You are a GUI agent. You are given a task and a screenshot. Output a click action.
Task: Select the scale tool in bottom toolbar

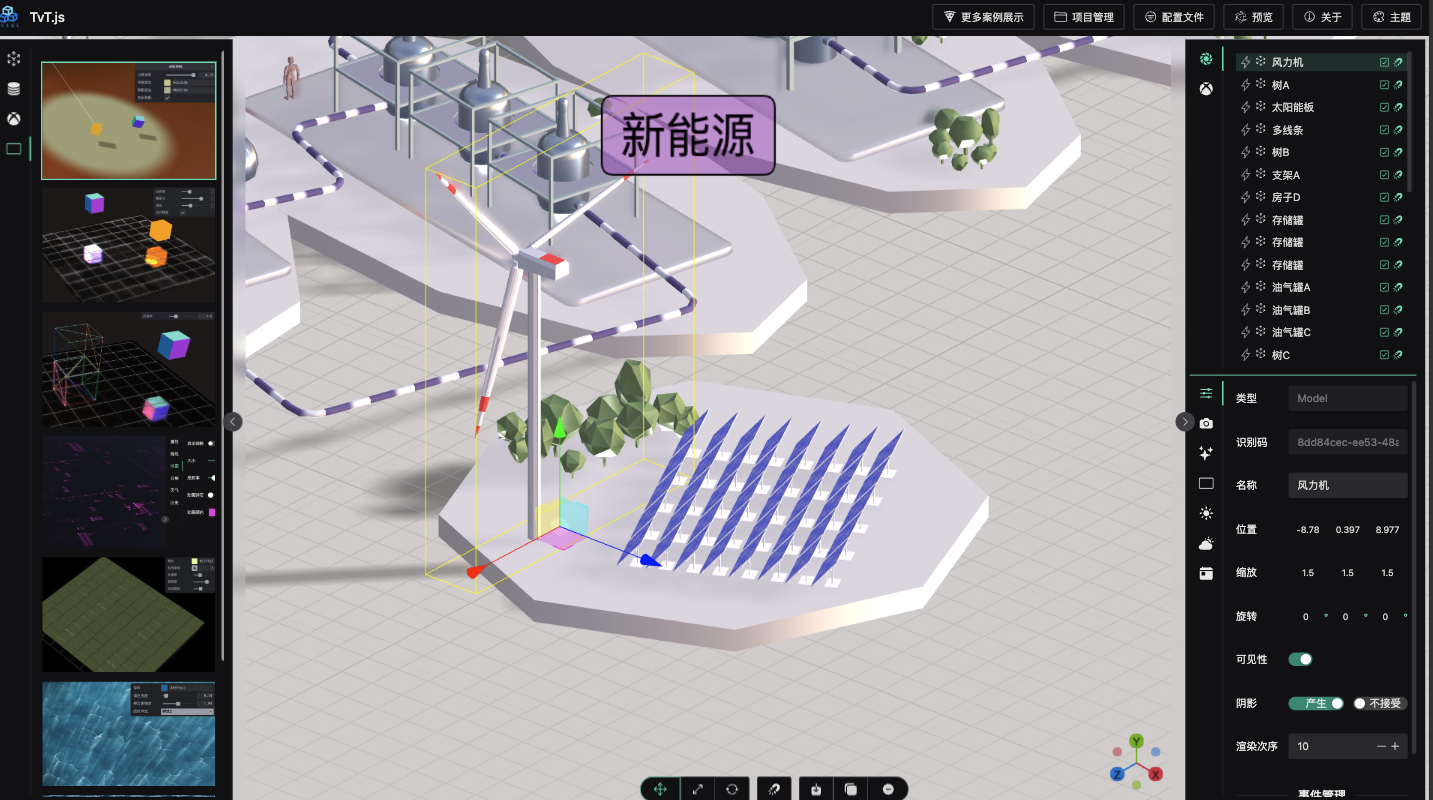tap(697, 789)
